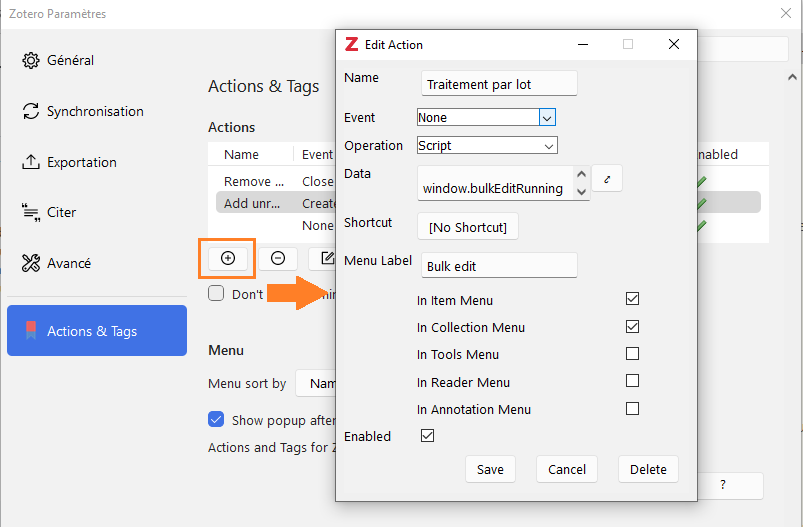Image resolution: width=803 pixels, height=527 pixels.
Task: Open the Menu sort by dropdown
Action: [x=316, y=383]
